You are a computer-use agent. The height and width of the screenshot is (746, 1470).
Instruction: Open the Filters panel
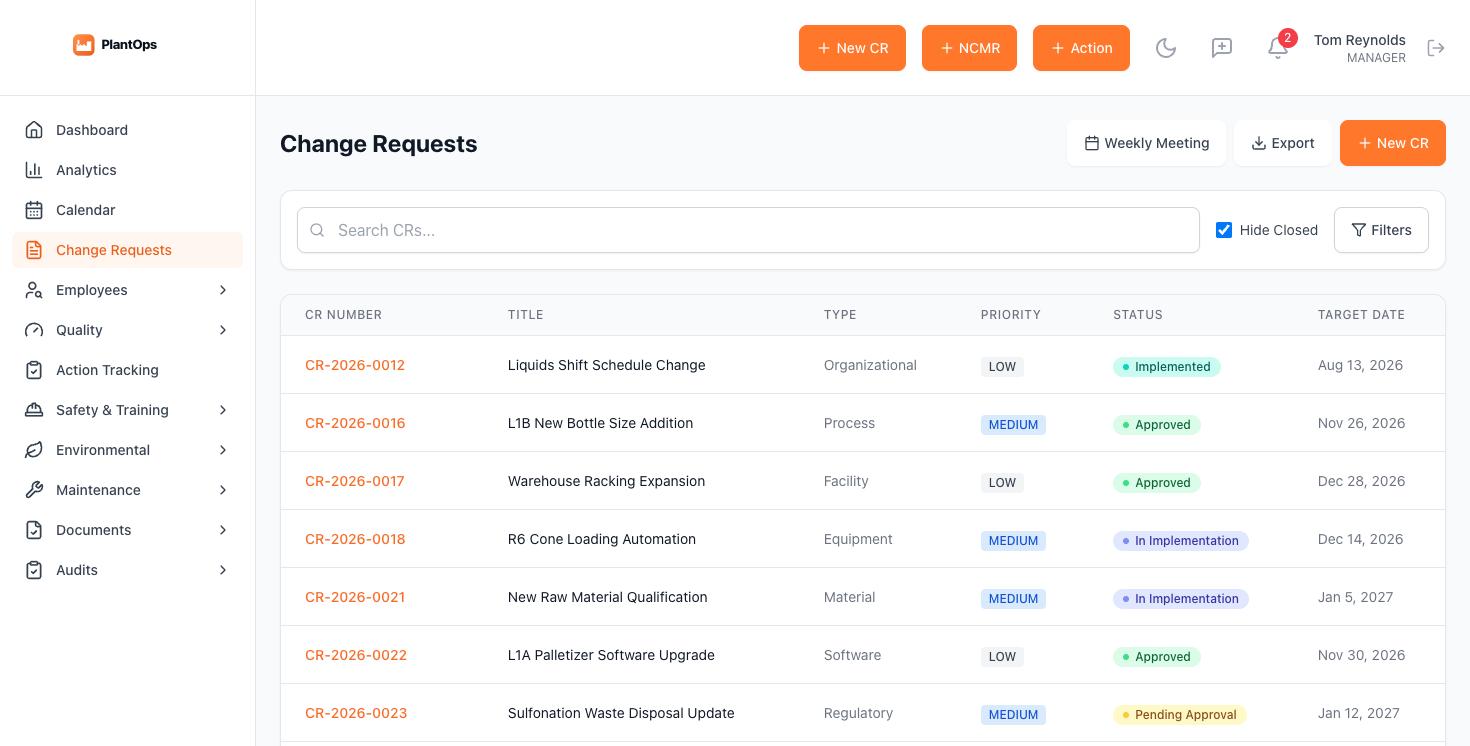pos(1381,230)
